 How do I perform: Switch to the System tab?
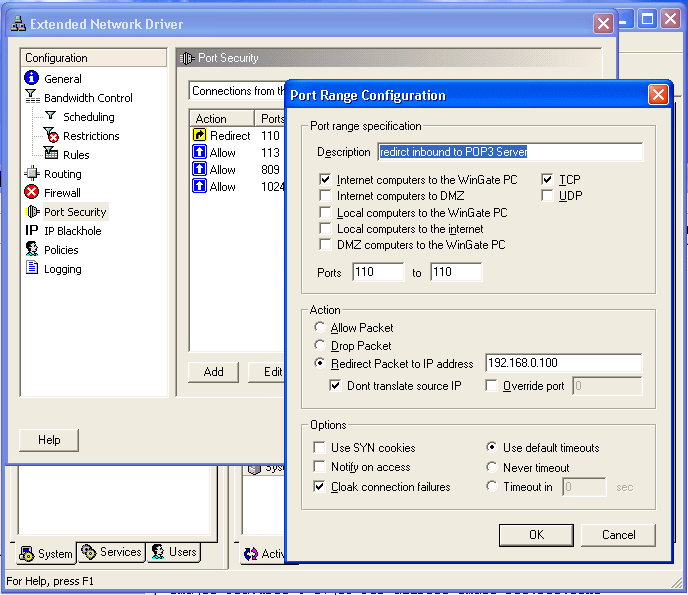coord(46,554)
